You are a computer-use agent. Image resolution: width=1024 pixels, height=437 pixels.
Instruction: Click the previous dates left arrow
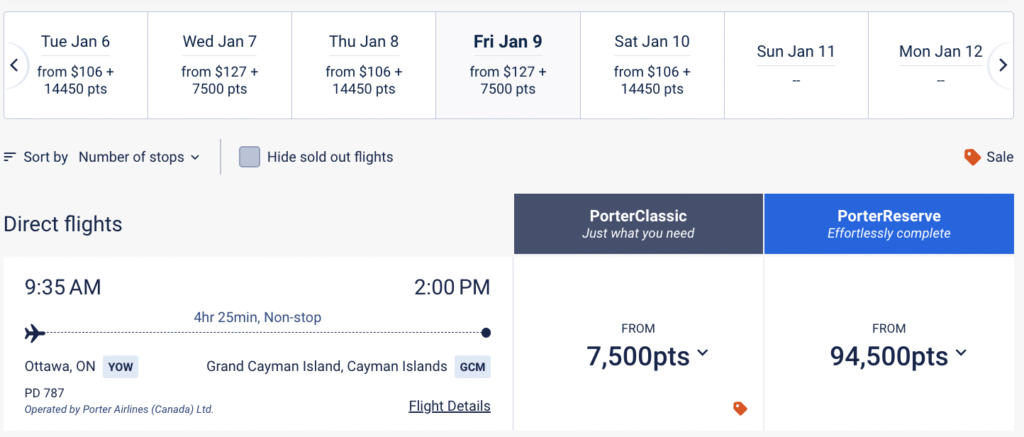coord(14,65)
